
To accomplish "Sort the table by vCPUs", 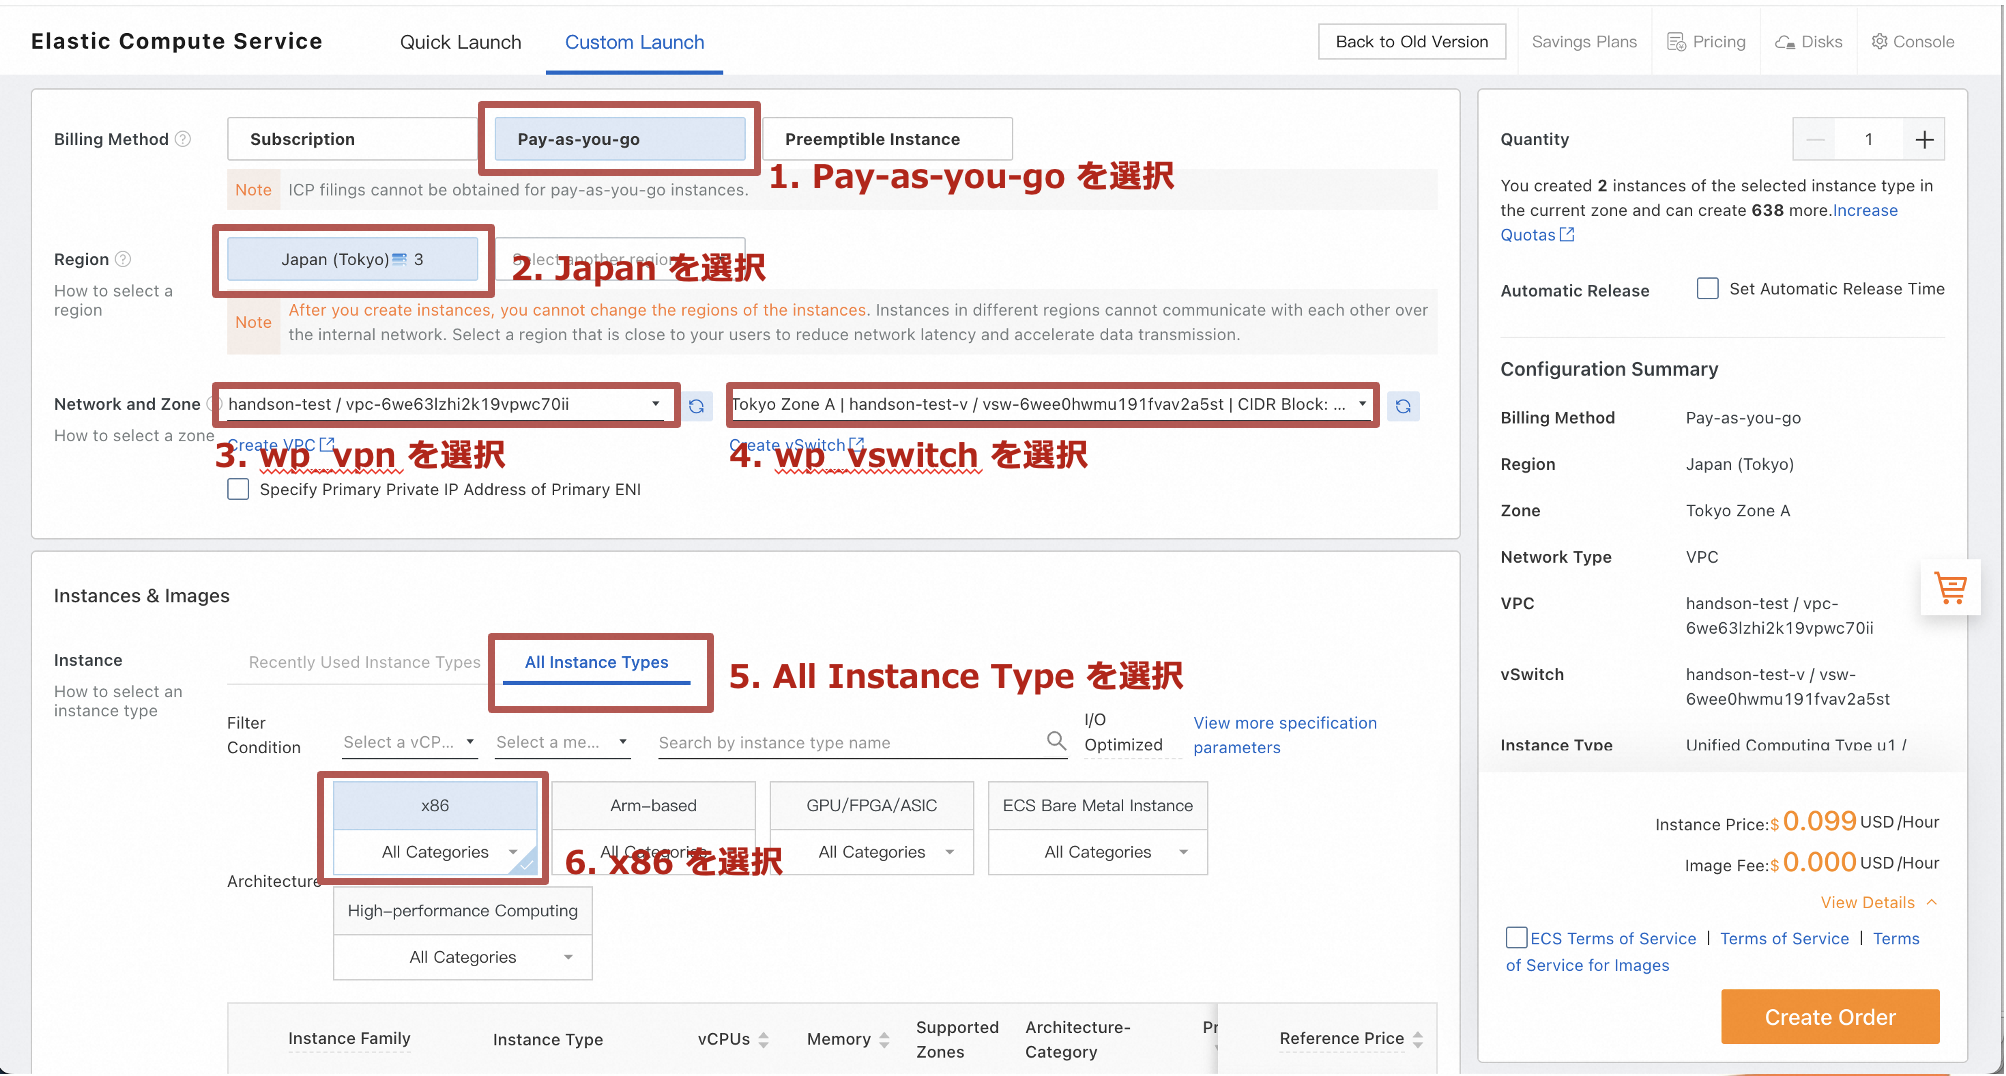I will pyautogui.click(x=764, y=1040).
